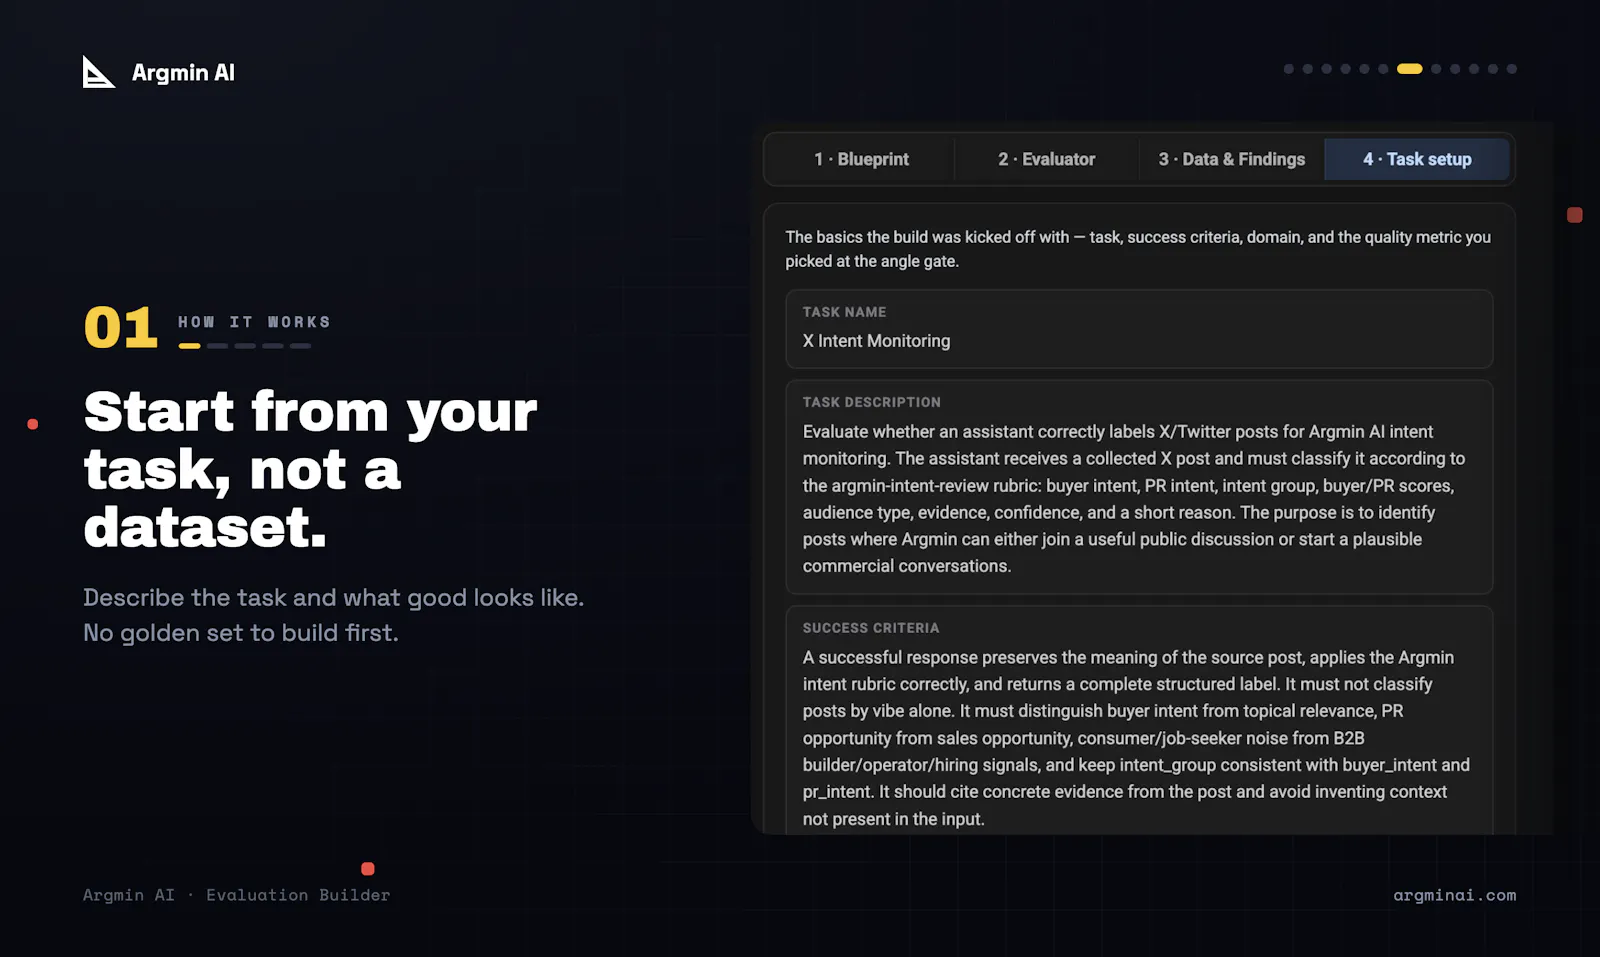Screen dimensions: 1600x957
Task: Go to the first slide pagination dot
Action: 1289,69
